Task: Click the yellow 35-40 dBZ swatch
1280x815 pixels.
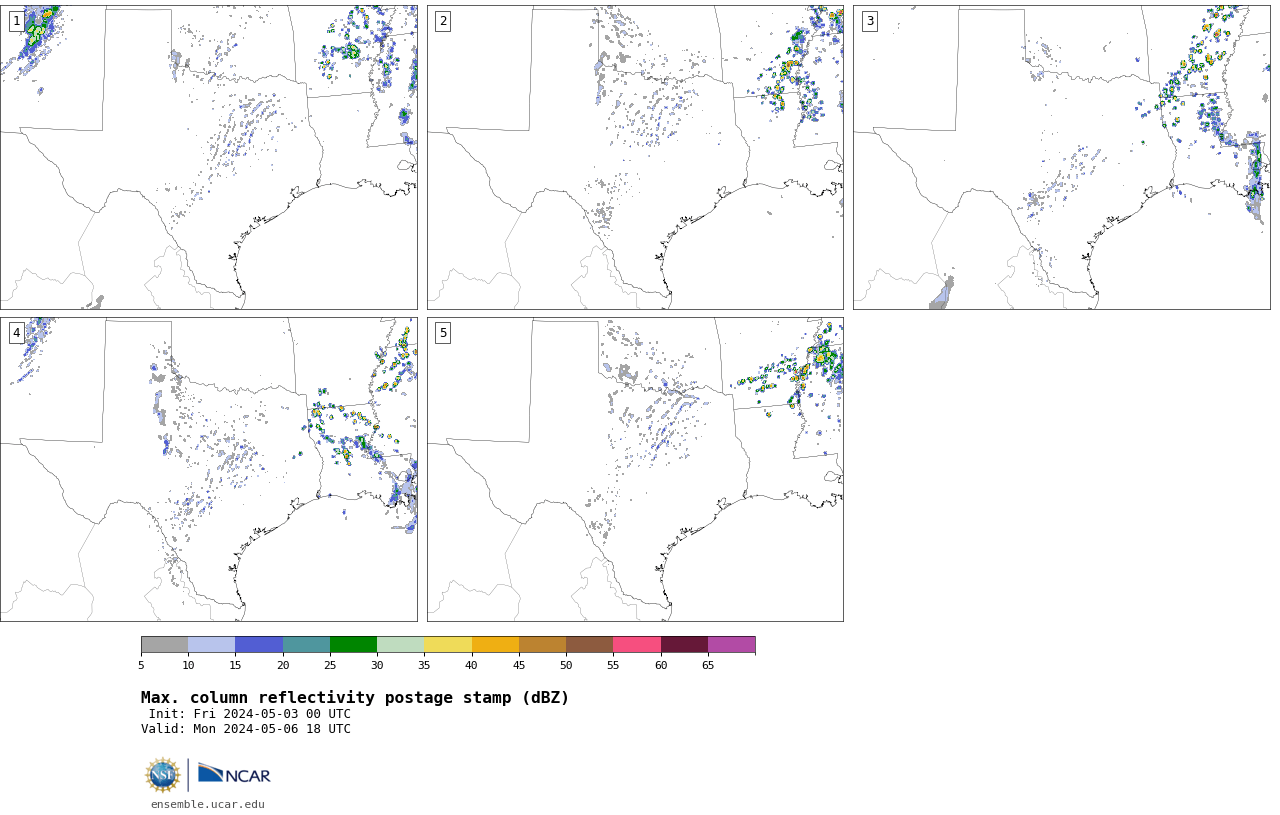Action: click(x=448, y=644)
